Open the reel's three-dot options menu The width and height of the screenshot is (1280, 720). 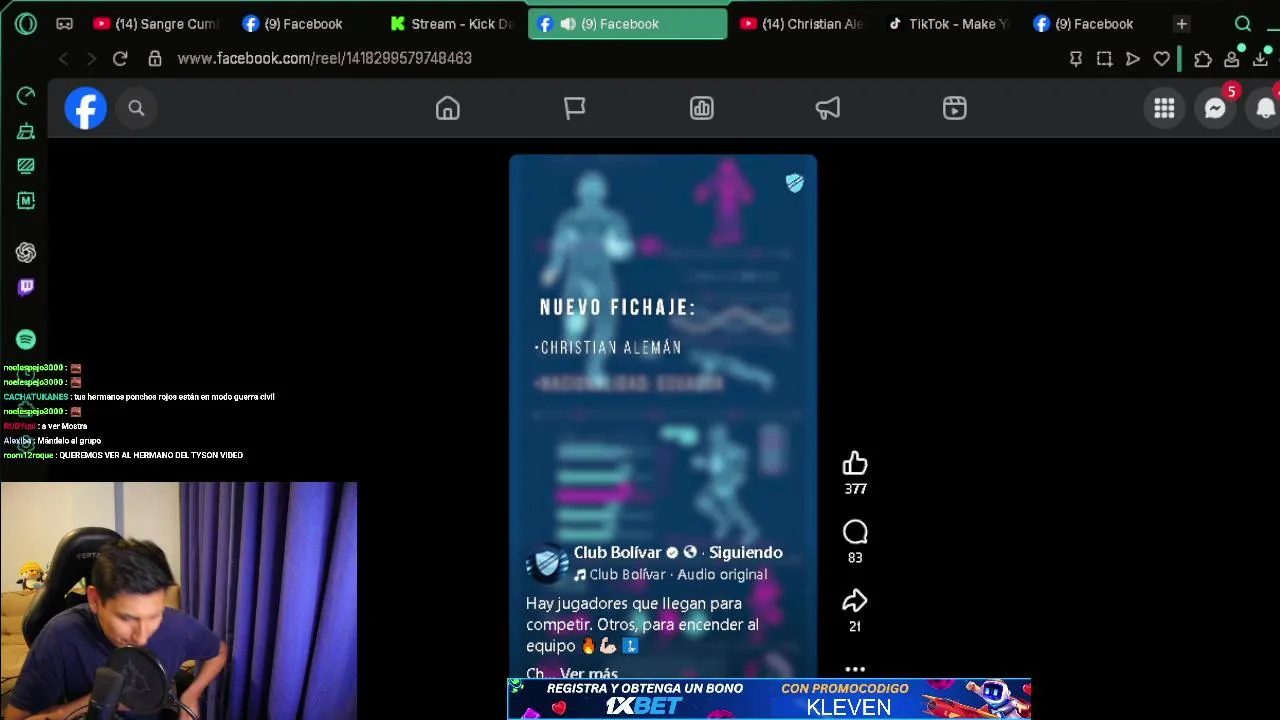(855, 669)
